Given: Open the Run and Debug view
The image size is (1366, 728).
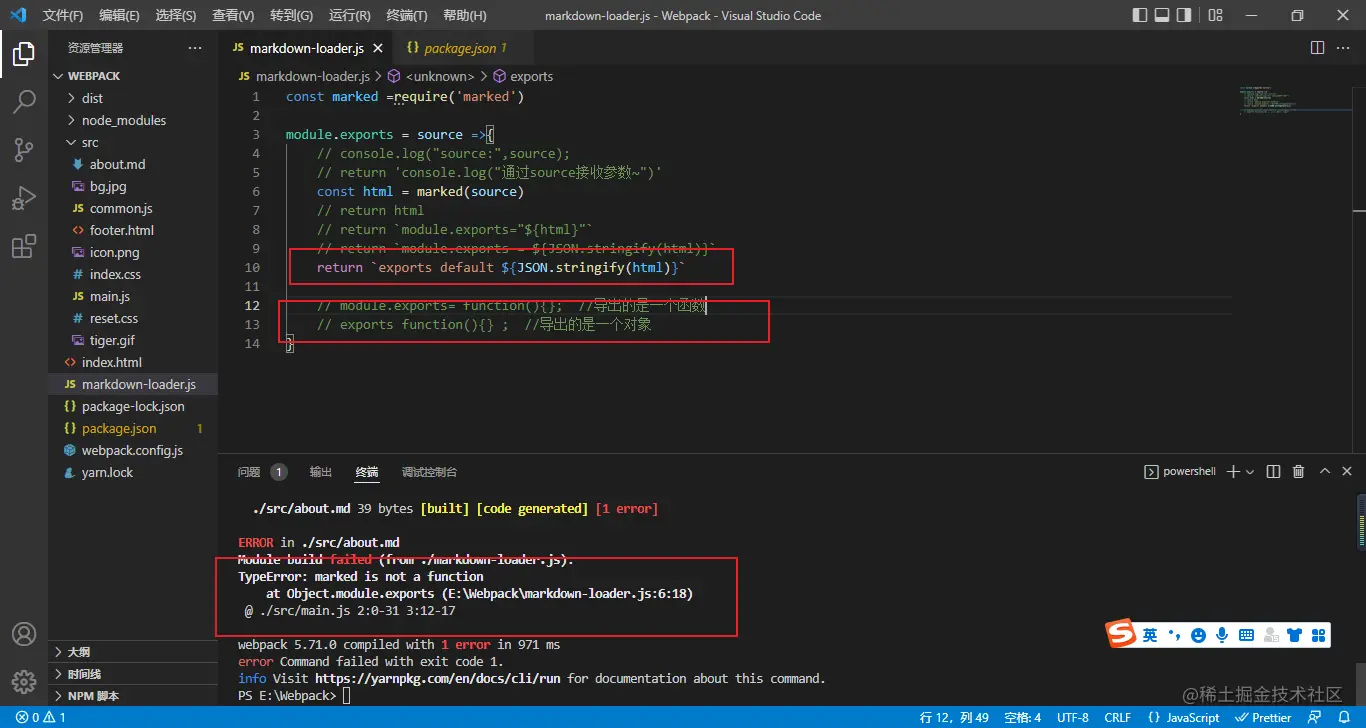Looking at the screenshot, I should click(24, 198).
